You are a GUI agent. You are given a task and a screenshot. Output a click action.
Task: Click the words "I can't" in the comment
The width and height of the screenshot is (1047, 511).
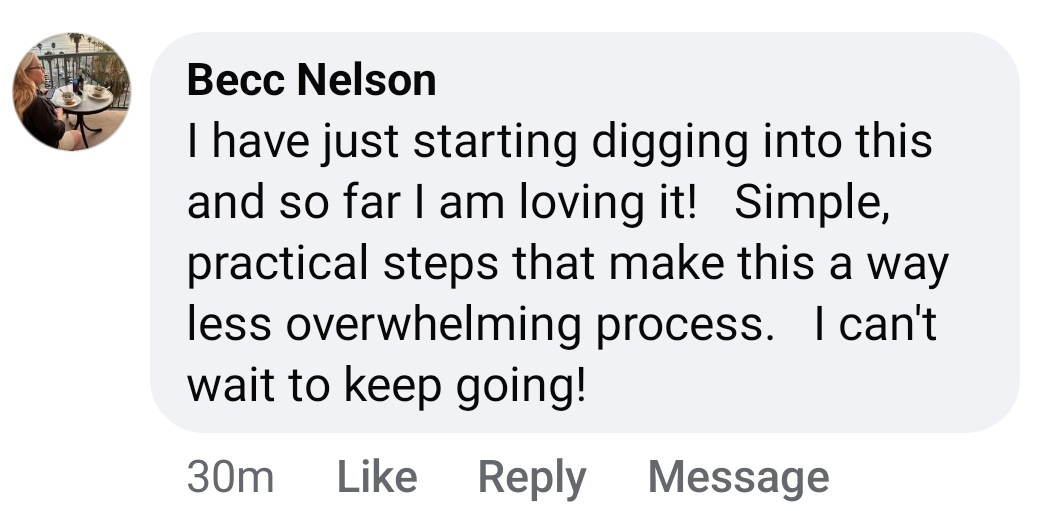click(875, 325)
